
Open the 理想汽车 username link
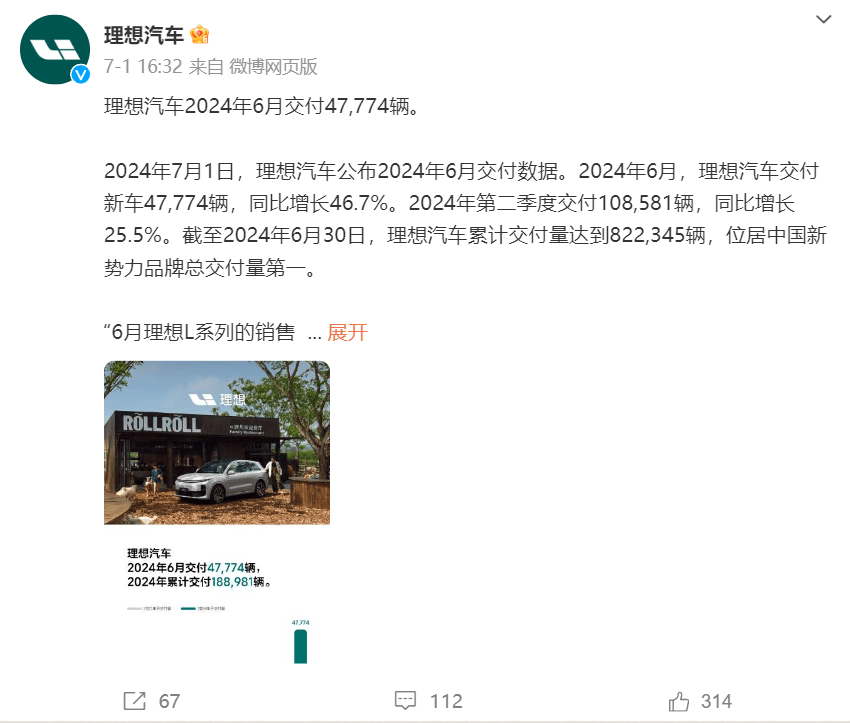tap(144, 35)
